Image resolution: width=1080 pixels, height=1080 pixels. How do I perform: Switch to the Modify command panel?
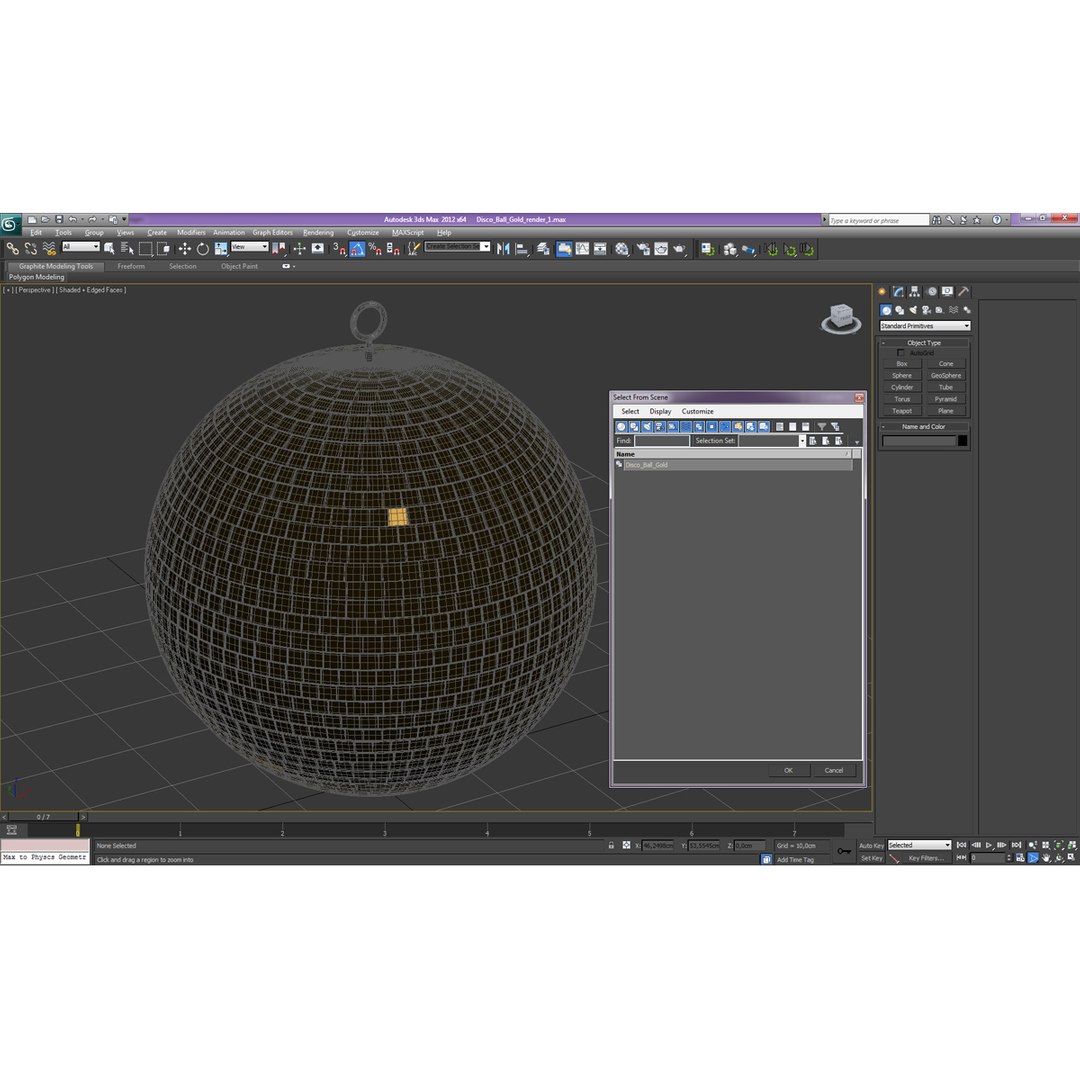[898, 291]
